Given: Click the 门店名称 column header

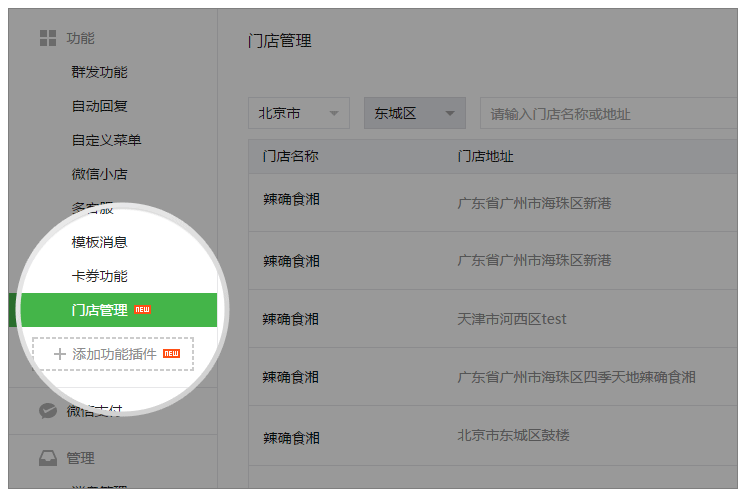Looking at the screenshot, I should (290, 157).
